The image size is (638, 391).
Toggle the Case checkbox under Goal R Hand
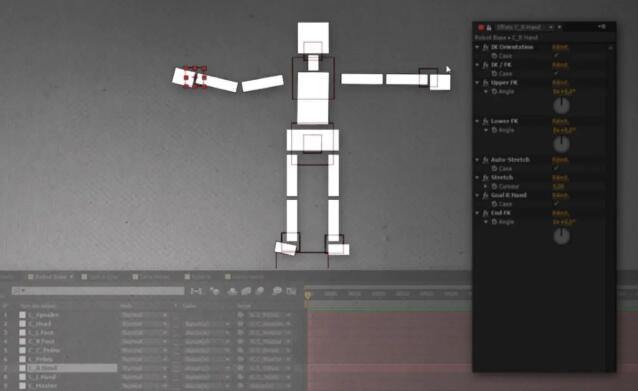click(556, 204)
